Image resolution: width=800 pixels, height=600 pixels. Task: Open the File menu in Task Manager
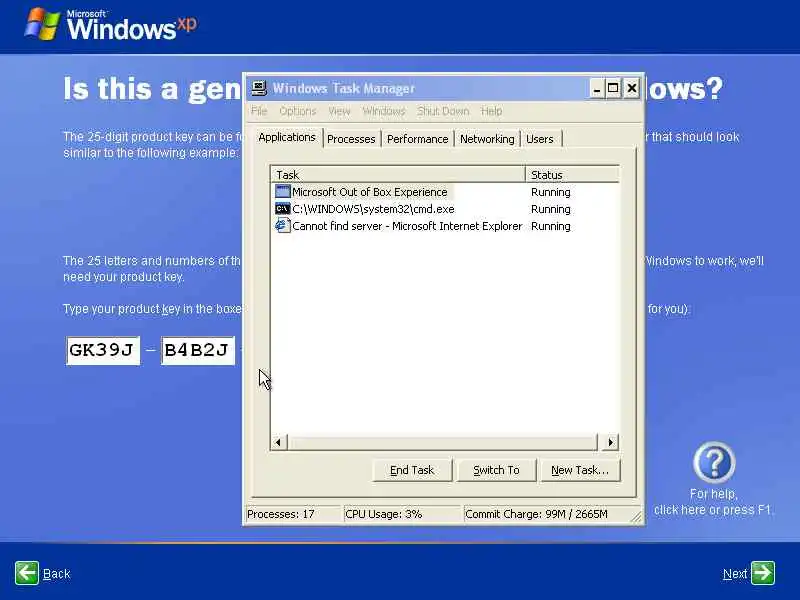[259, 111]
